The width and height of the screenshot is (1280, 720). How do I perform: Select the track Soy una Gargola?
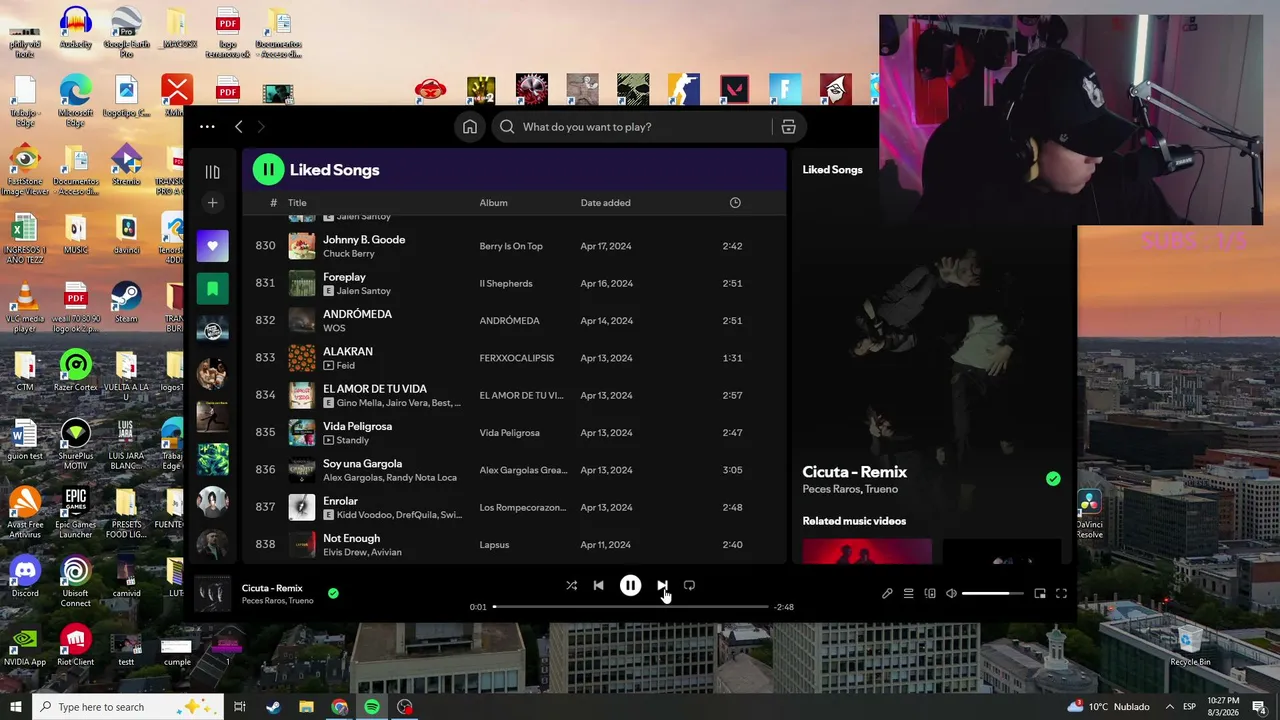pyautogui.click(x=362, y=464)
